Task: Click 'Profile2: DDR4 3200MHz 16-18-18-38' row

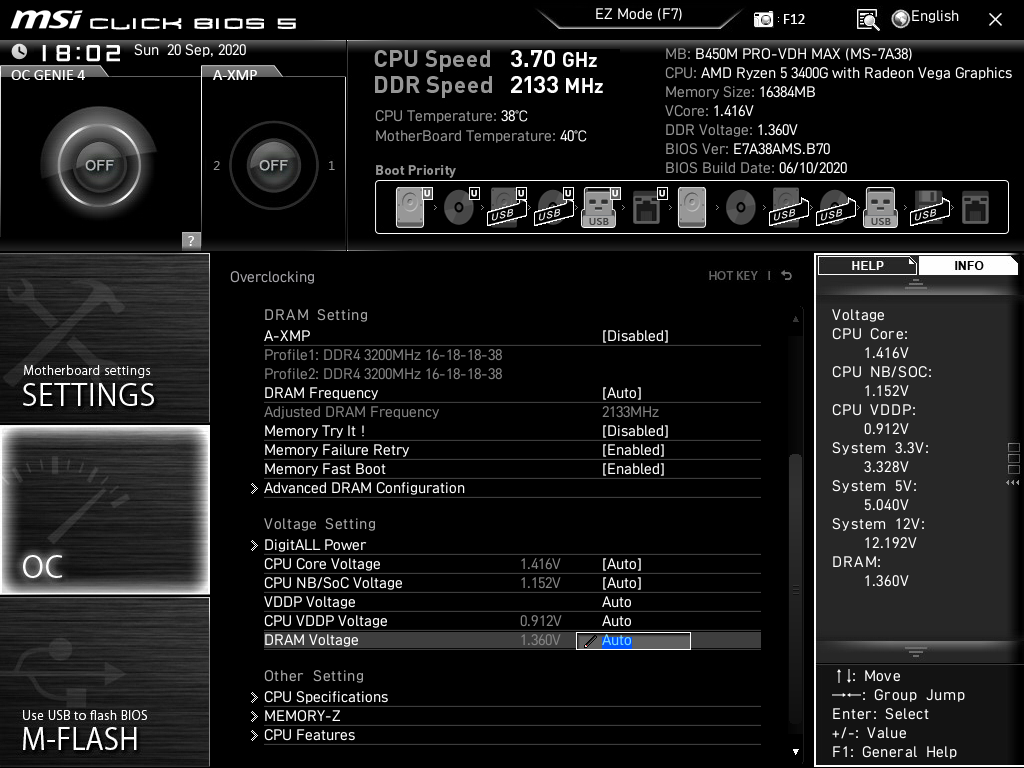Action: 383,374
